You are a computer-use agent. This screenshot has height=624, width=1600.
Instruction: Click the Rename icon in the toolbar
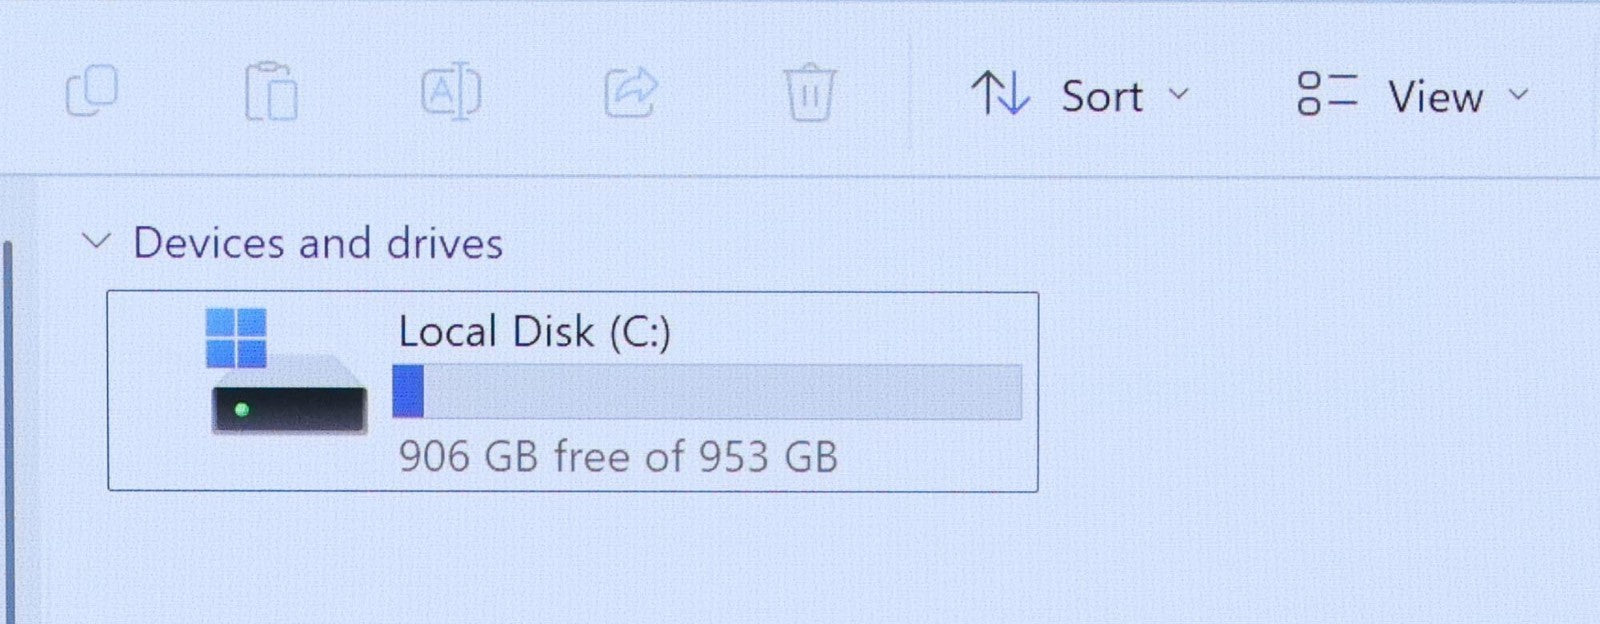[451, 93]
